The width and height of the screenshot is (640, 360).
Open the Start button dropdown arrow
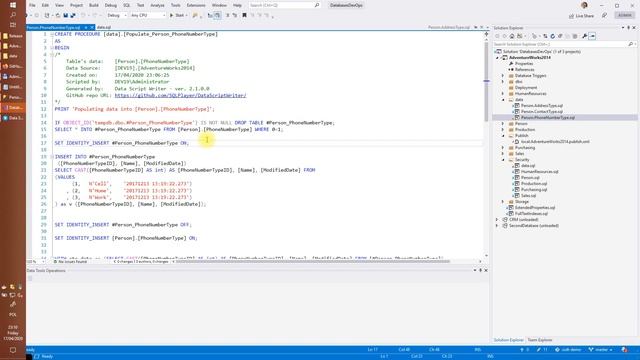click(x=187, y=16)
